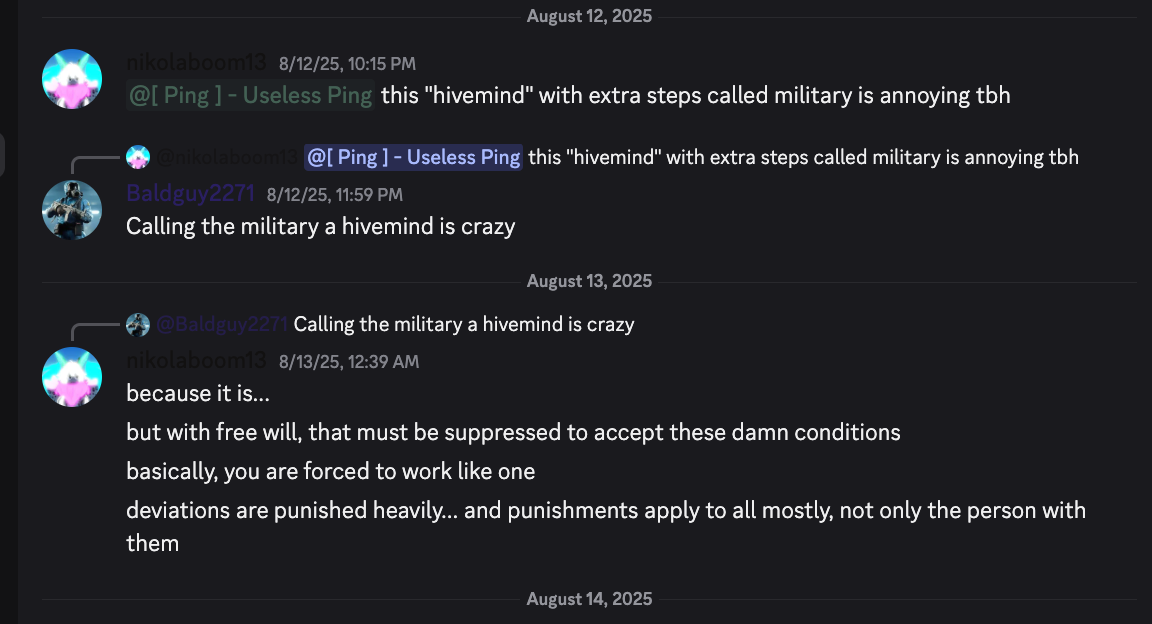Click the @Baldguy2271 name in the reply preview
The image size is (1152, 624).
pos(220,324)
